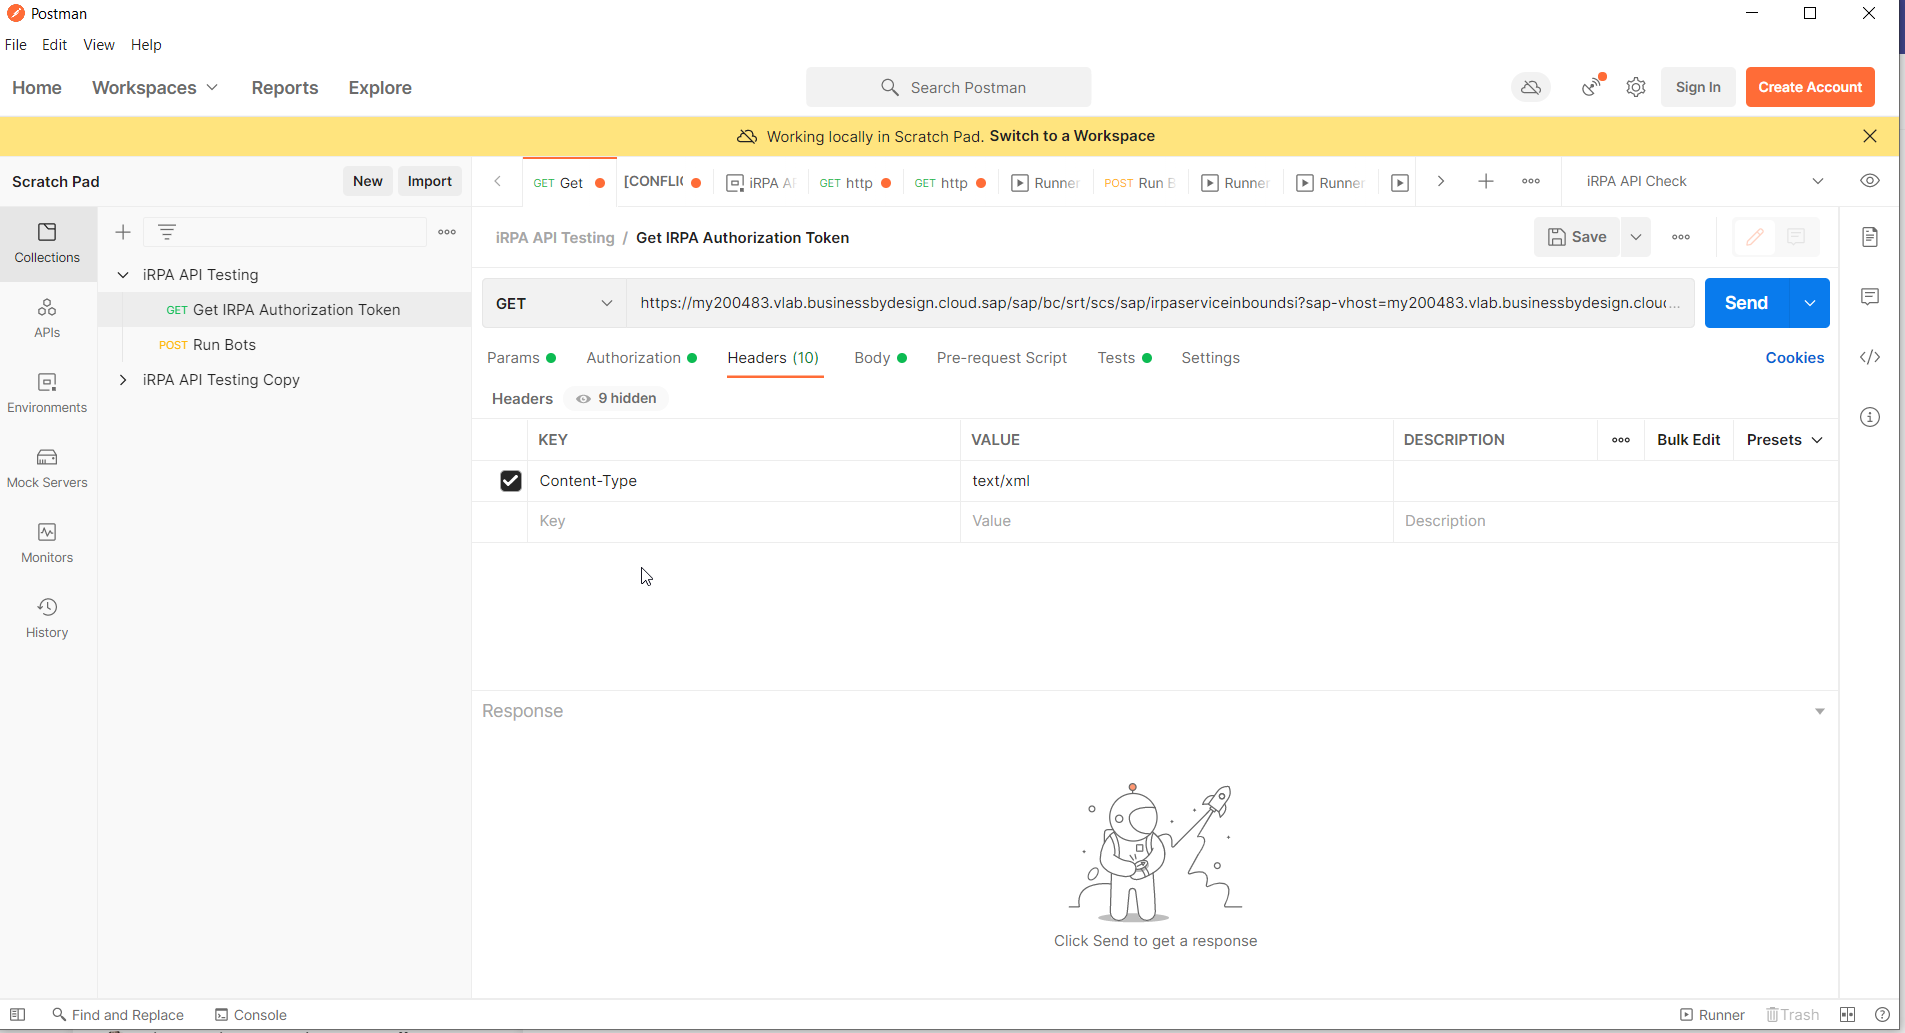Open the File menu

click(x=16, y=45)
